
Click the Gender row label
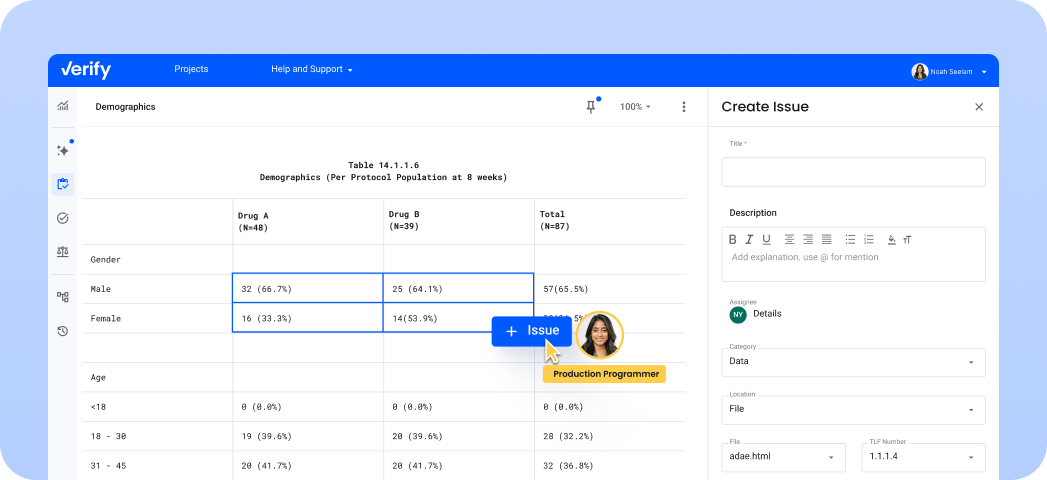click(x=106, y=259)
